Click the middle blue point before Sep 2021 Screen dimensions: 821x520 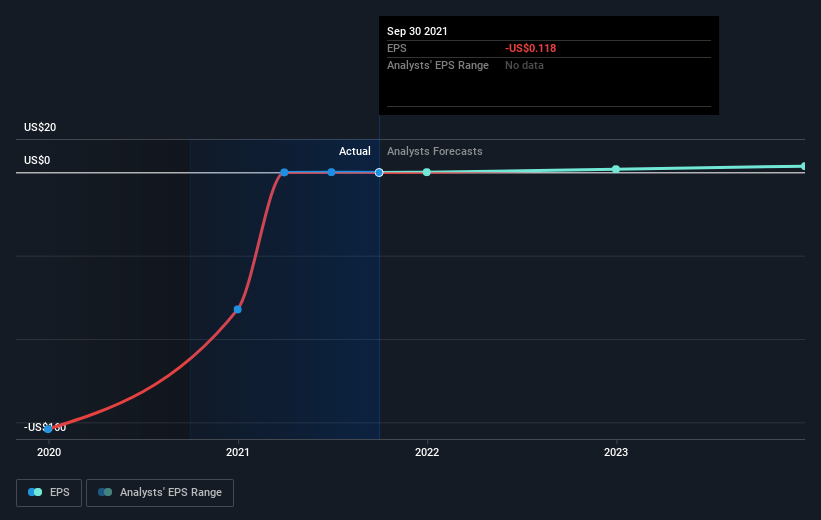(x=331, y=172)
